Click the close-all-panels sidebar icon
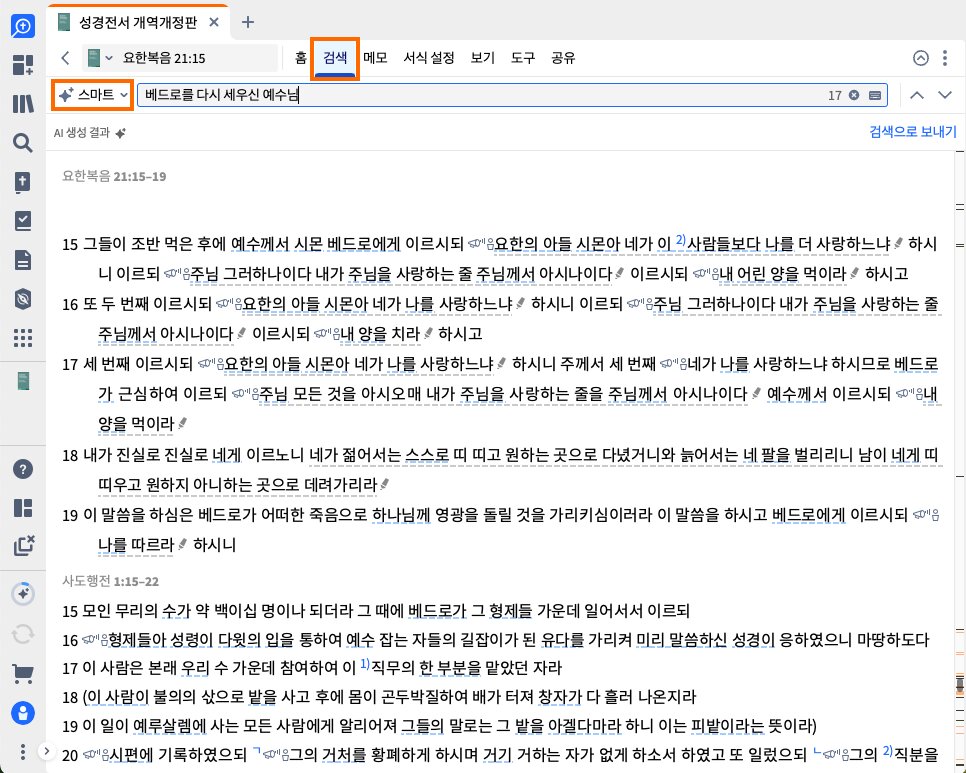966x773 pixels. 23,546
